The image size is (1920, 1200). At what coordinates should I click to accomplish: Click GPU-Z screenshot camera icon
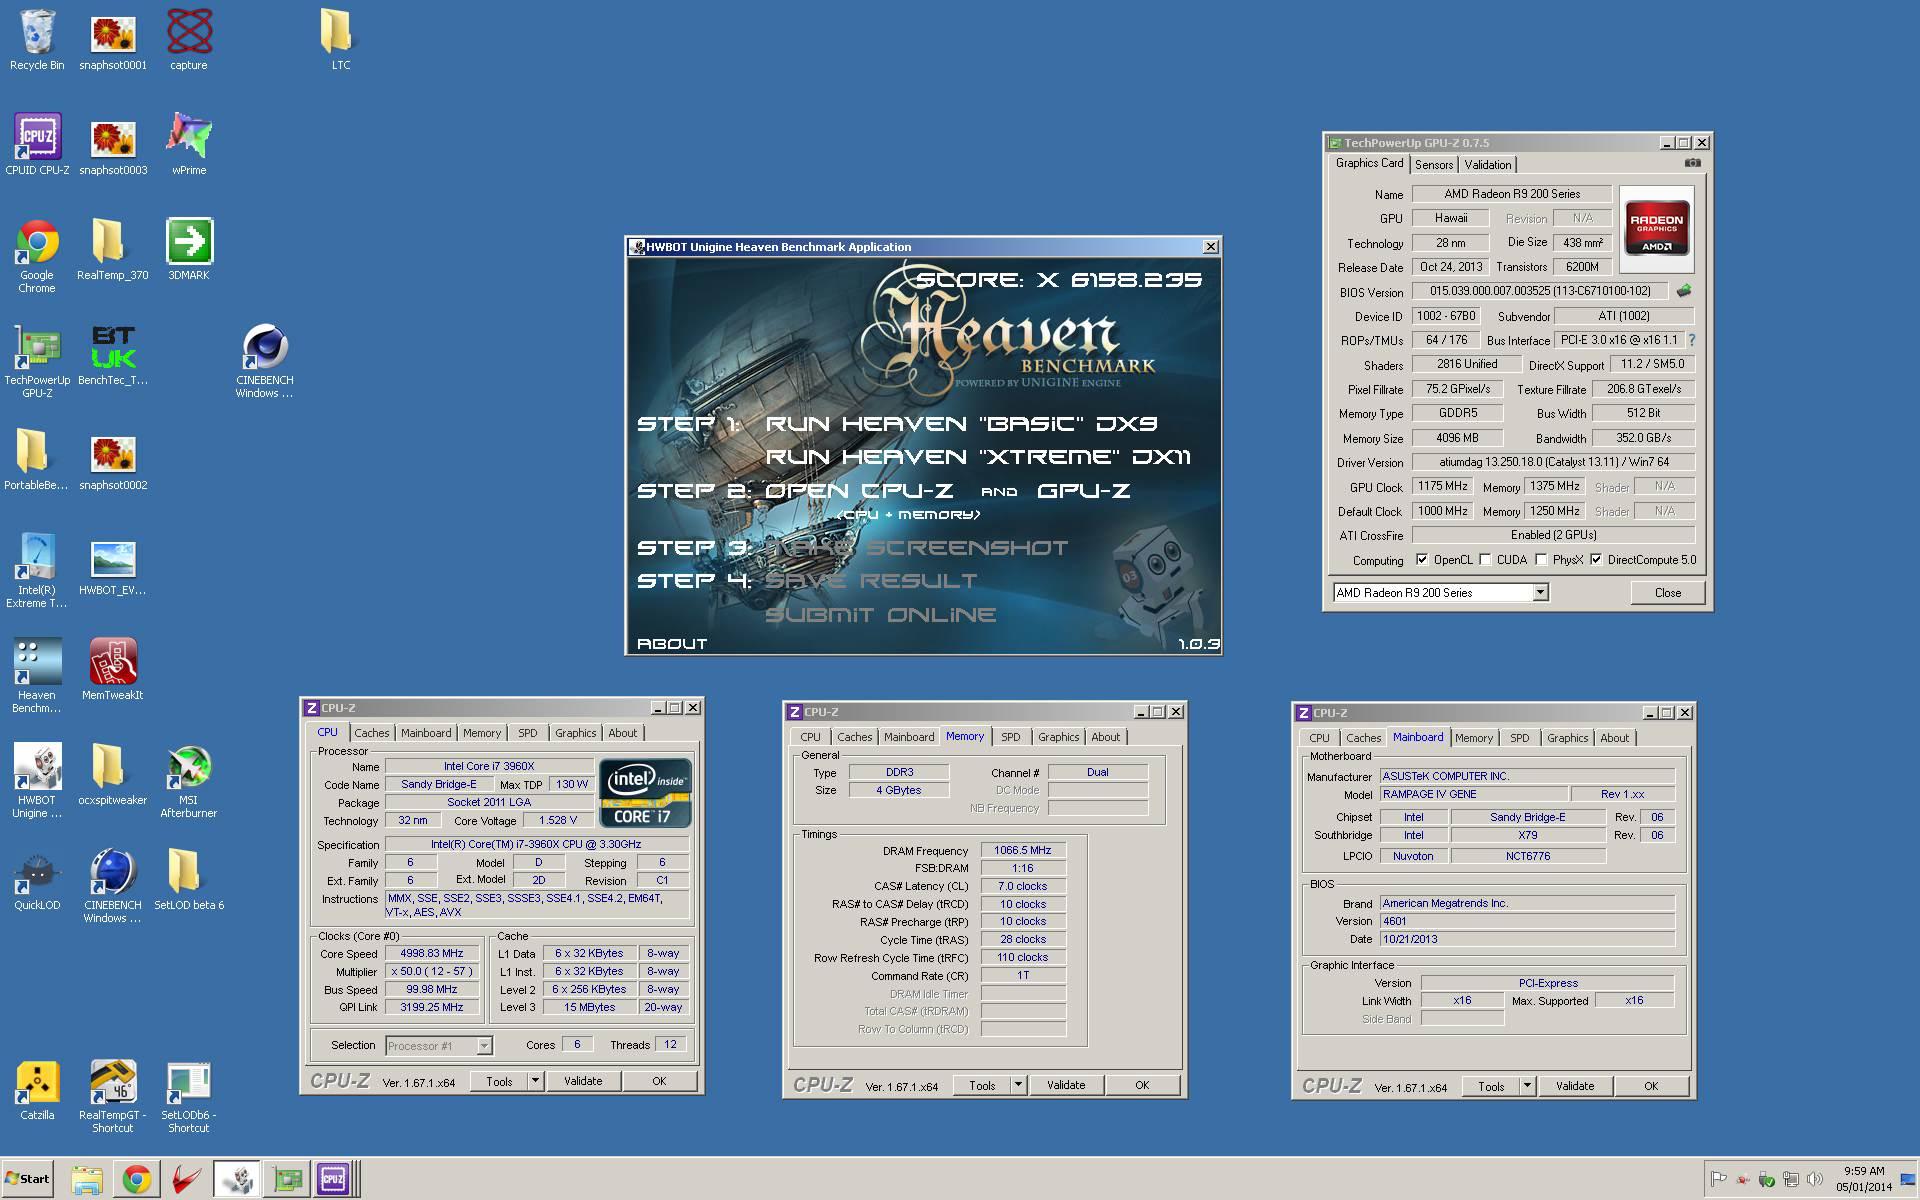[x=1692, y=163]
